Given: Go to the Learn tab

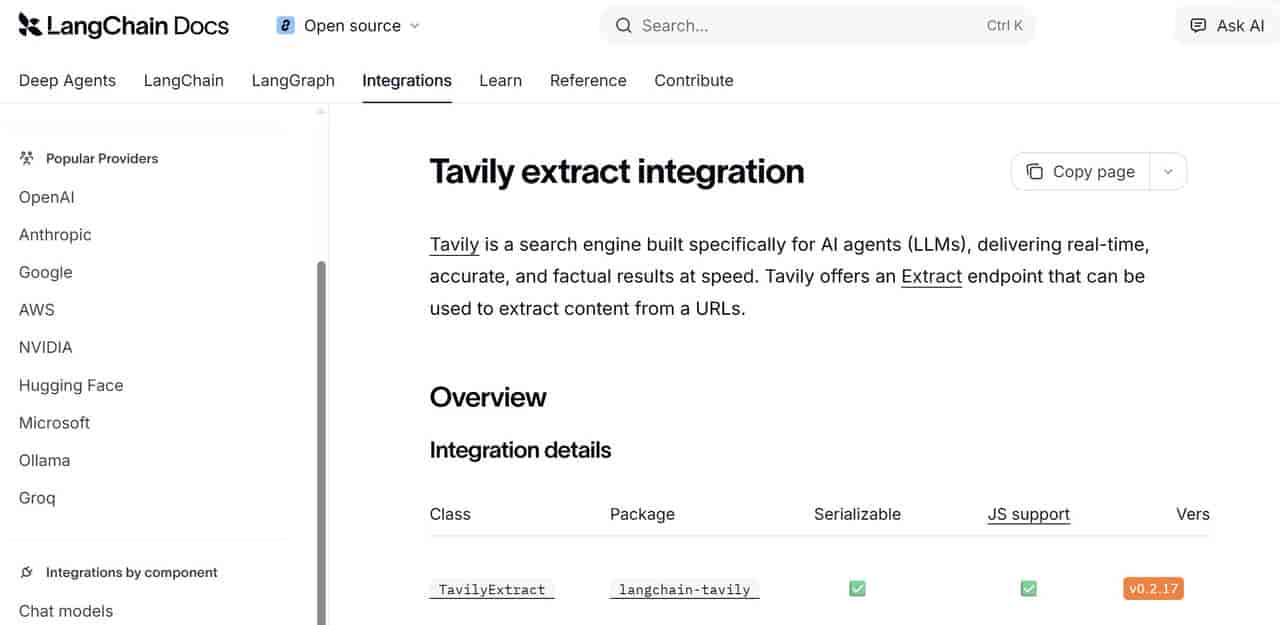Looking at the screenshot, I should (501, 80).
